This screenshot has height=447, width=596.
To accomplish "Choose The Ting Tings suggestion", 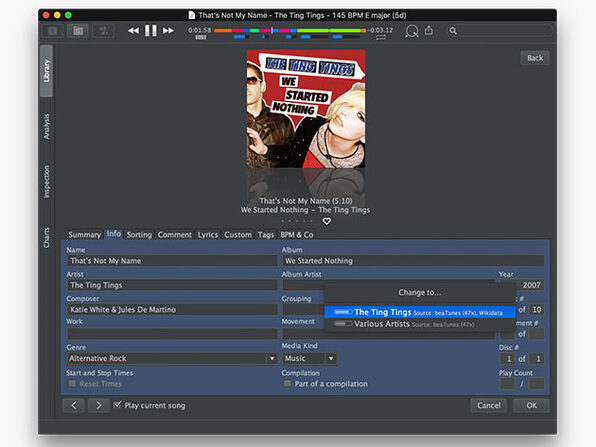I will pyautogui.click(x=420, y=312).
